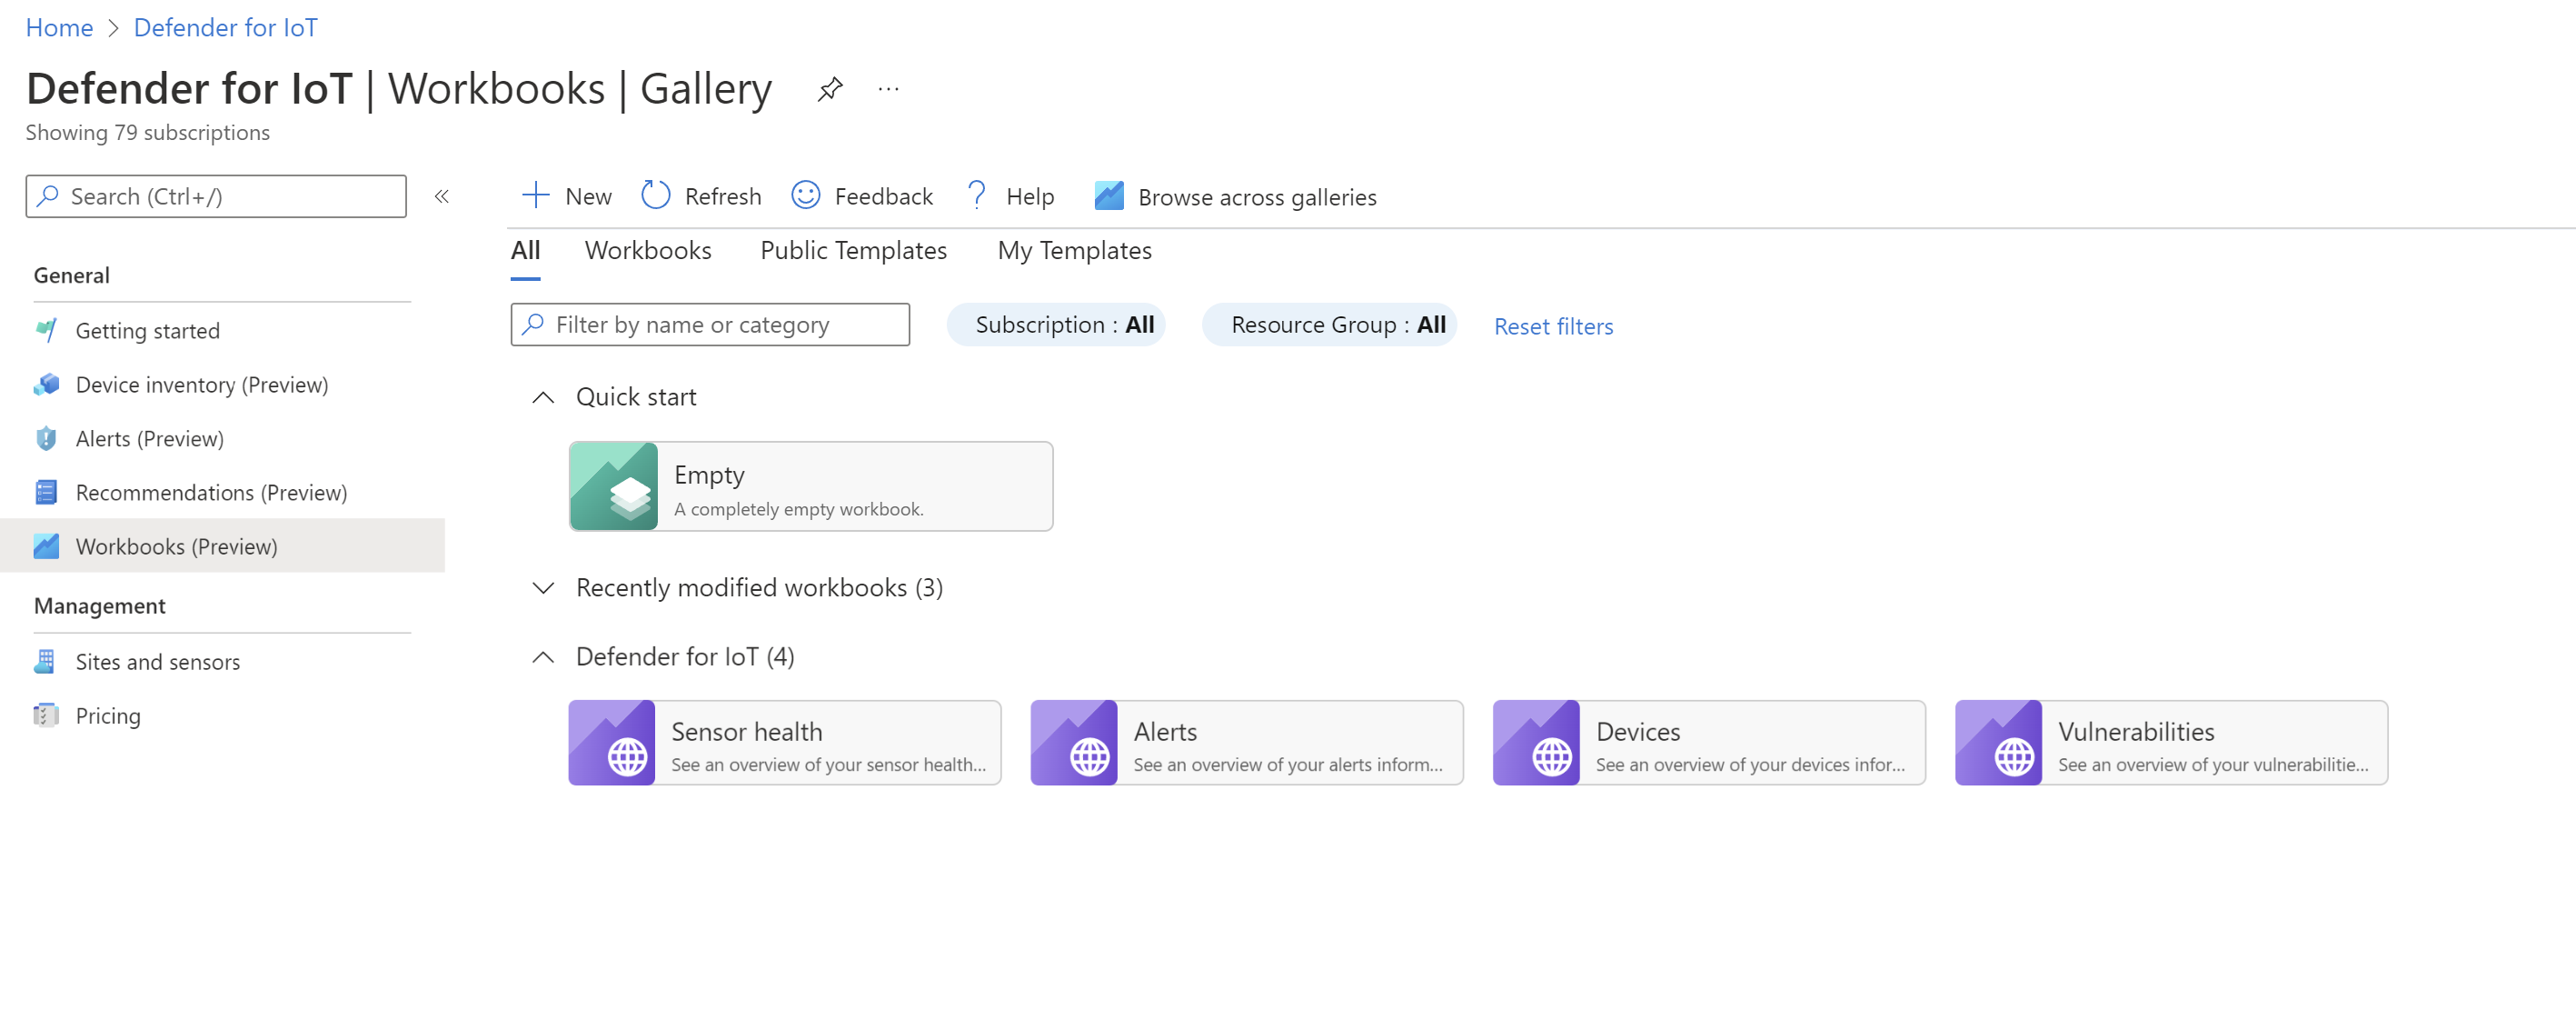2576x1010 pixels.
Task: Click the Reset filters link
Action: pyautogui.click(x=1553, y=324)
